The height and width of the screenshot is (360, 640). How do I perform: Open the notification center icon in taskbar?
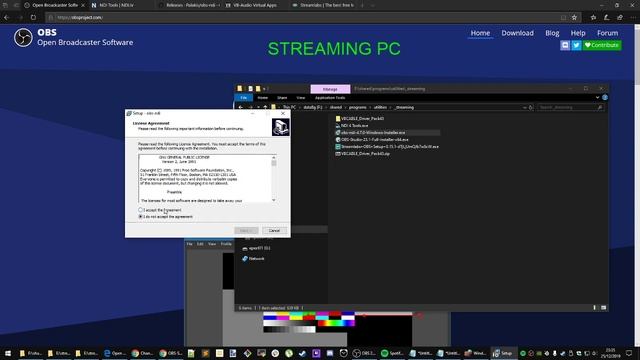[629, 353]
